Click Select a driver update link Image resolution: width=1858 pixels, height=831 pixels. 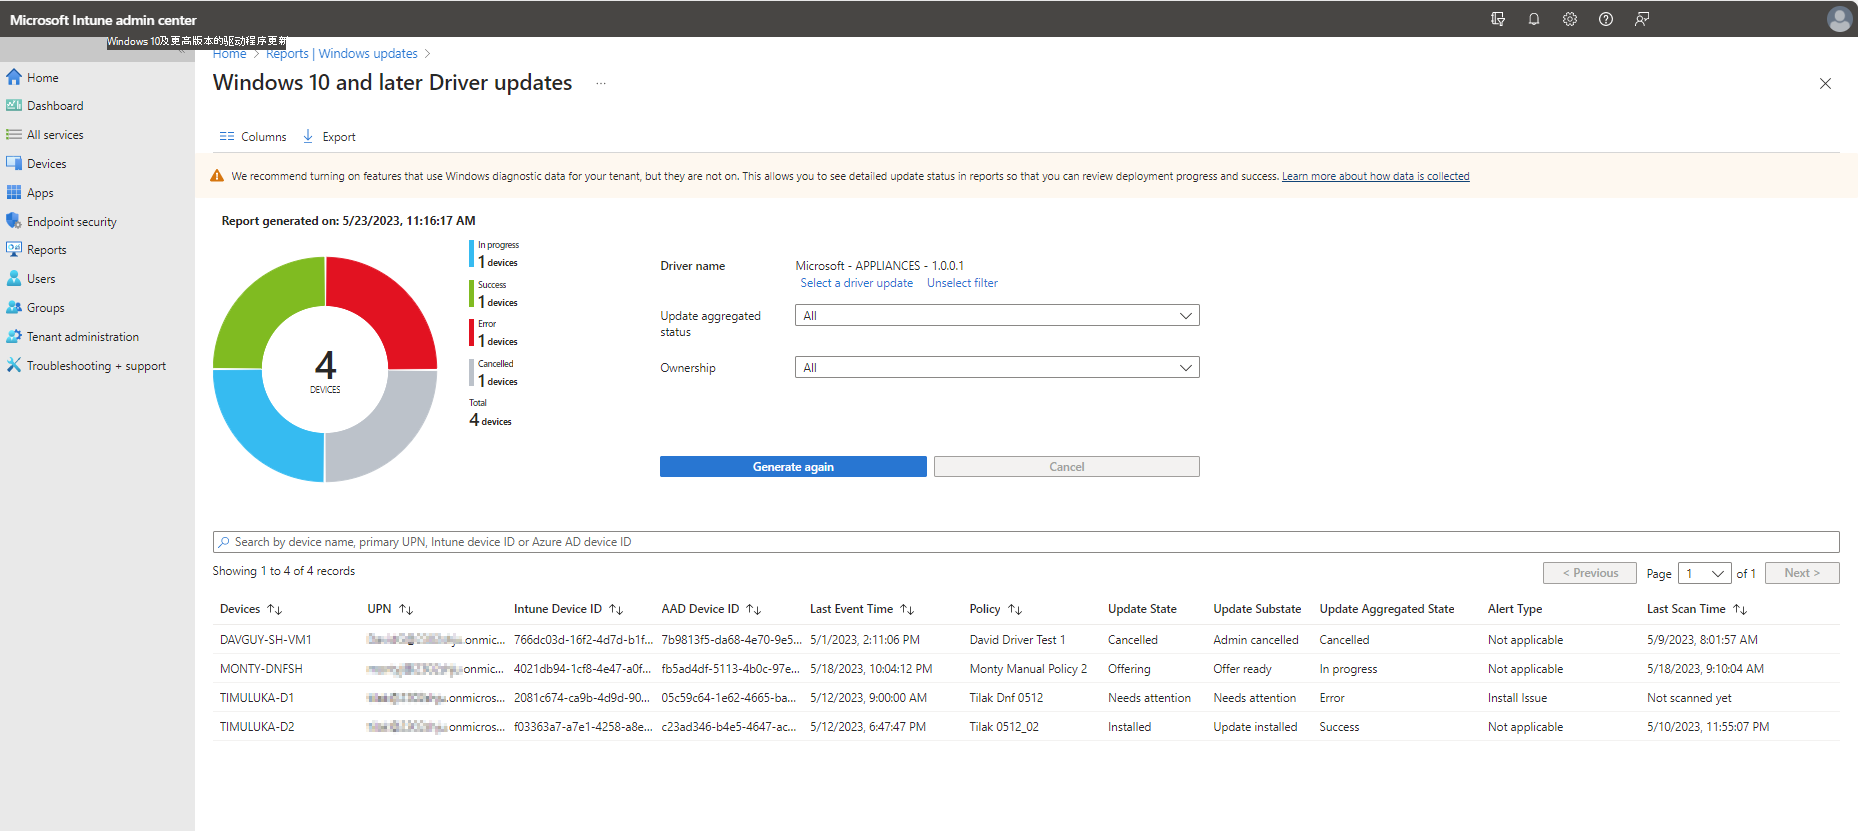point(856,283)
